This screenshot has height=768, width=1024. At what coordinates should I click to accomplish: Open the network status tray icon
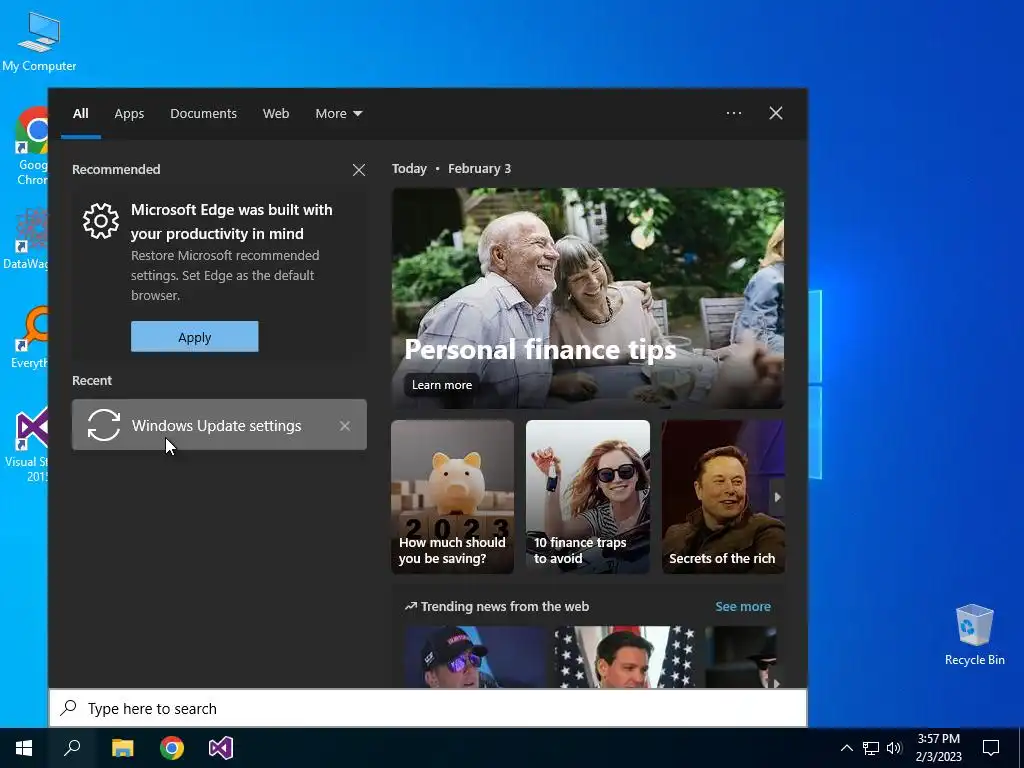point(871,748)
